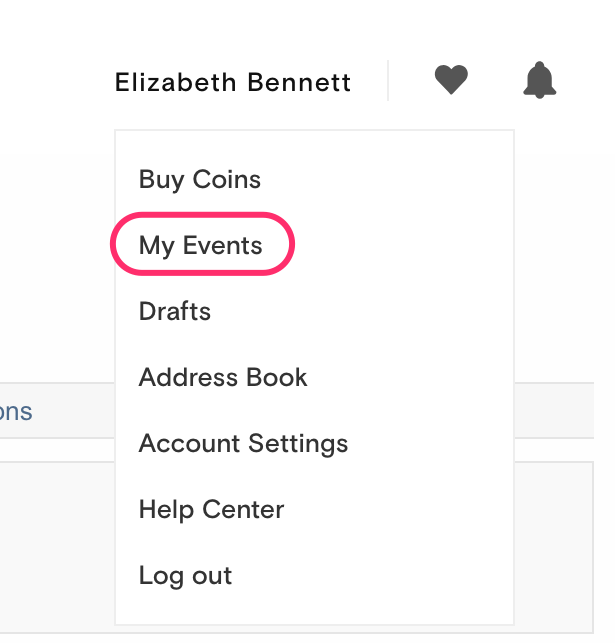Open the Address Book entry
The height and width of the screenshot is (643, 615).
pos(223,377)
